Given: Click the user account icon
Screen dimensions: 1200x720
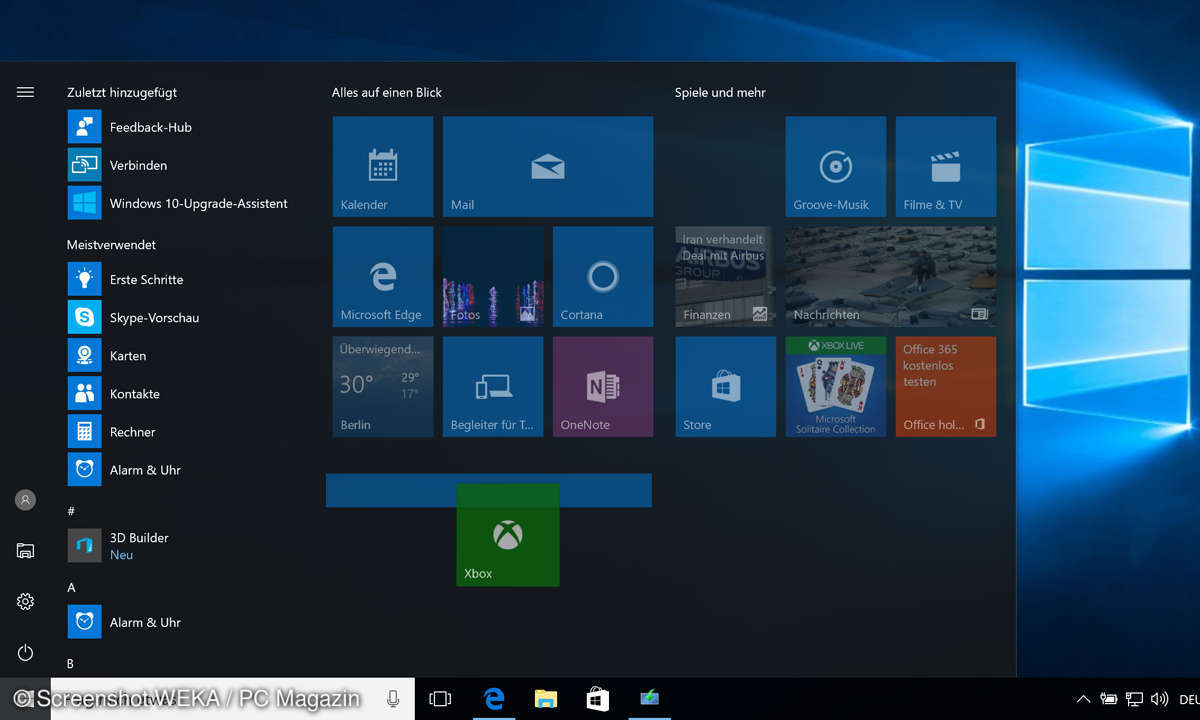Looking at the screenshot, I should pos(25,500).
